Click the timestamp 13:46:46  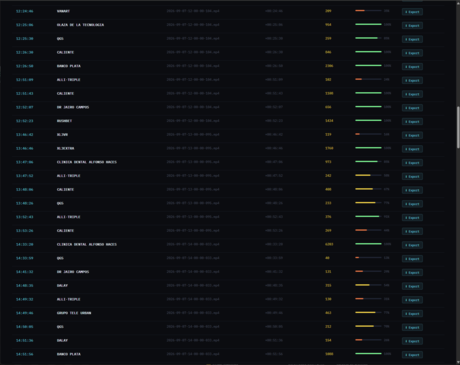[25, 148]
